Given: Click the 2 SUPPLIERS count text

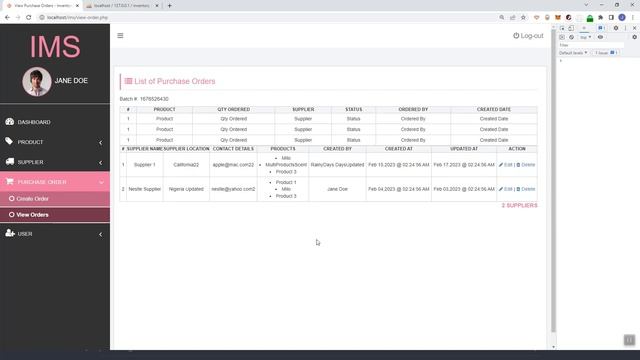Looking at the screenshot, I should [x=519, y=205].
